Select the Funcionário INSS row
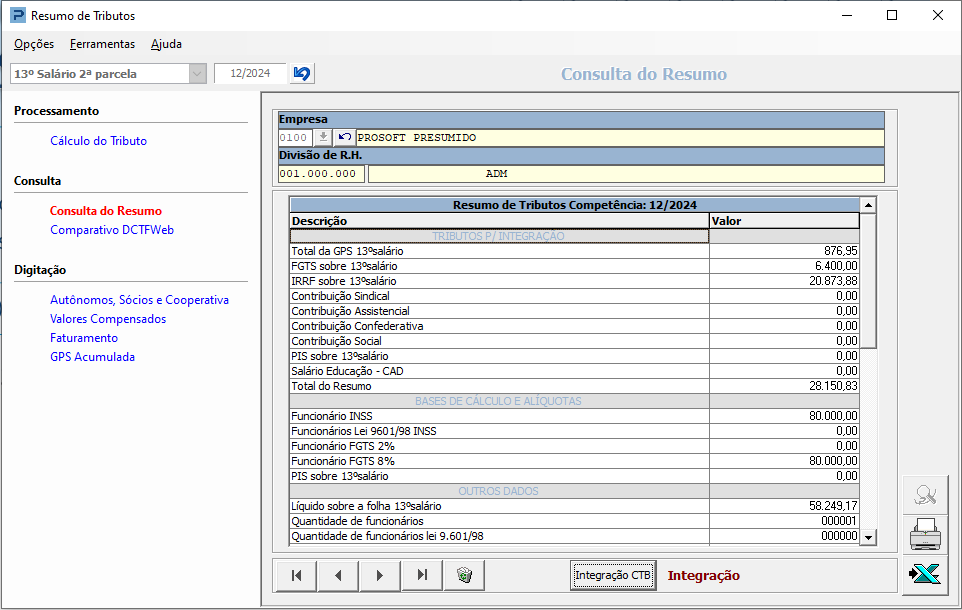The height and width of the screenshot is (610, 962). click(574, 416)
